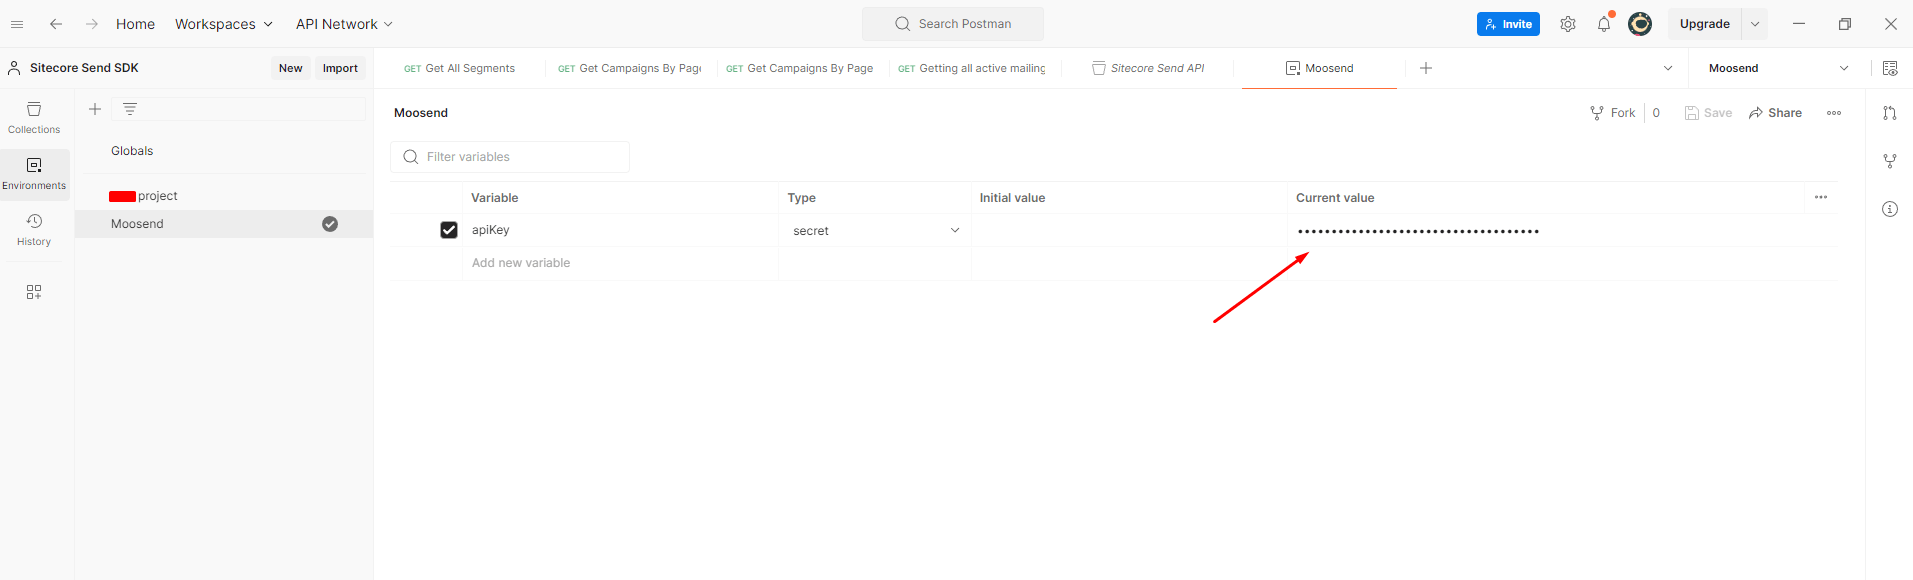Open the Moosend environment selector
Viewport: 1913px width, 580px height.
[1778, 68]
